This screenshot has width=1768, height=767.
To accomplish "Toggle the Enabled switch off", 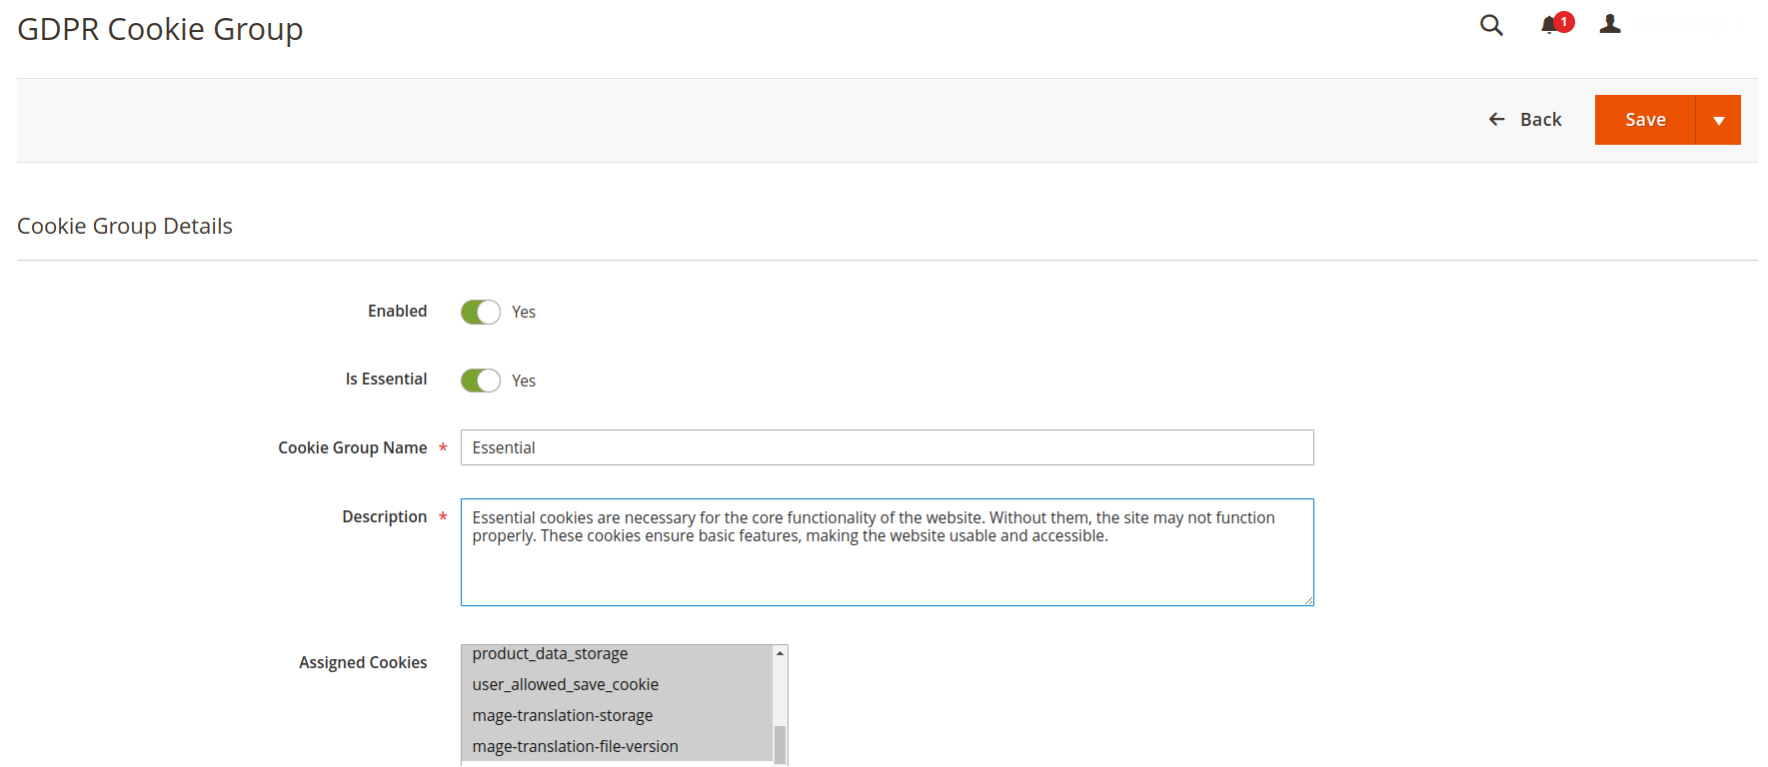I will pyautogui.click(x=480, y=312).
